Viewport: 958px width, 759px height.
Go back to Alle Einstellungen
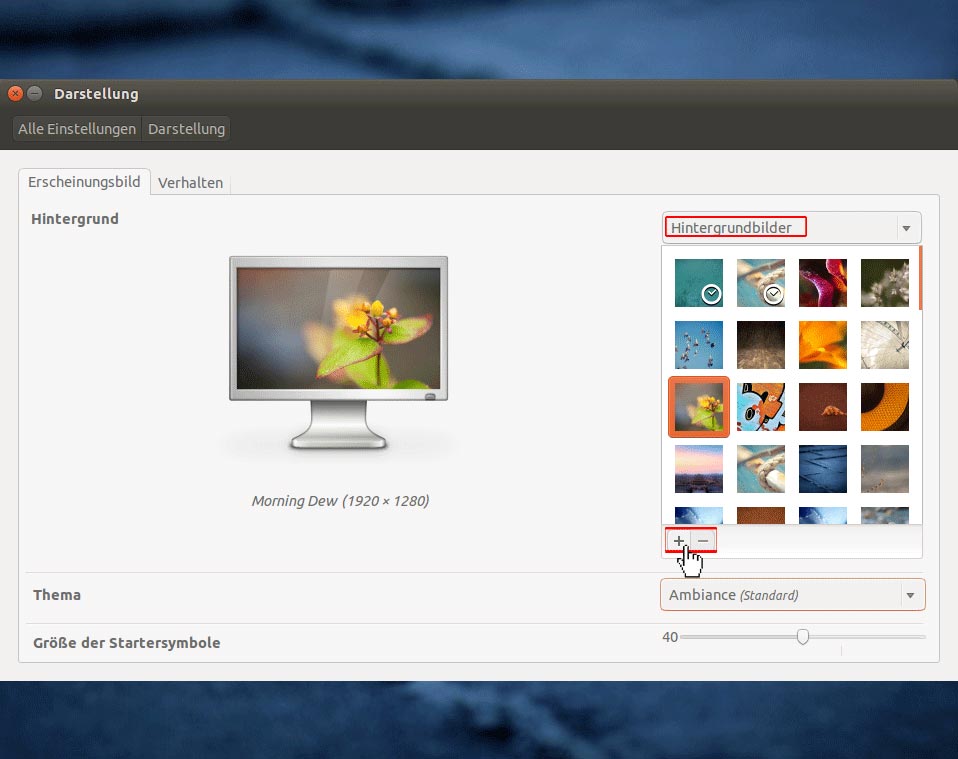click(x=77, y=129)
